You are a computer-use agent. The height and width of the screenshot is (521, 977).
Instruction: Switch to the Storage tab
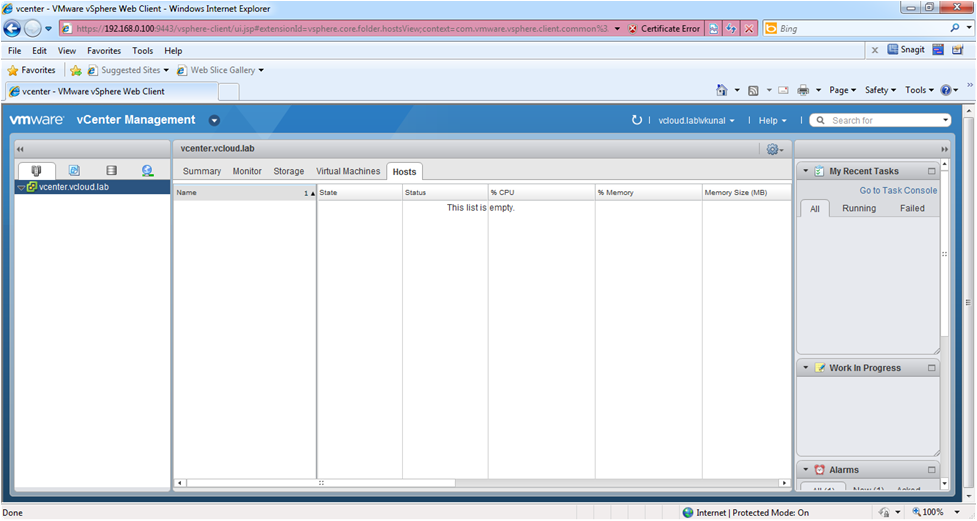coord(288,171)
